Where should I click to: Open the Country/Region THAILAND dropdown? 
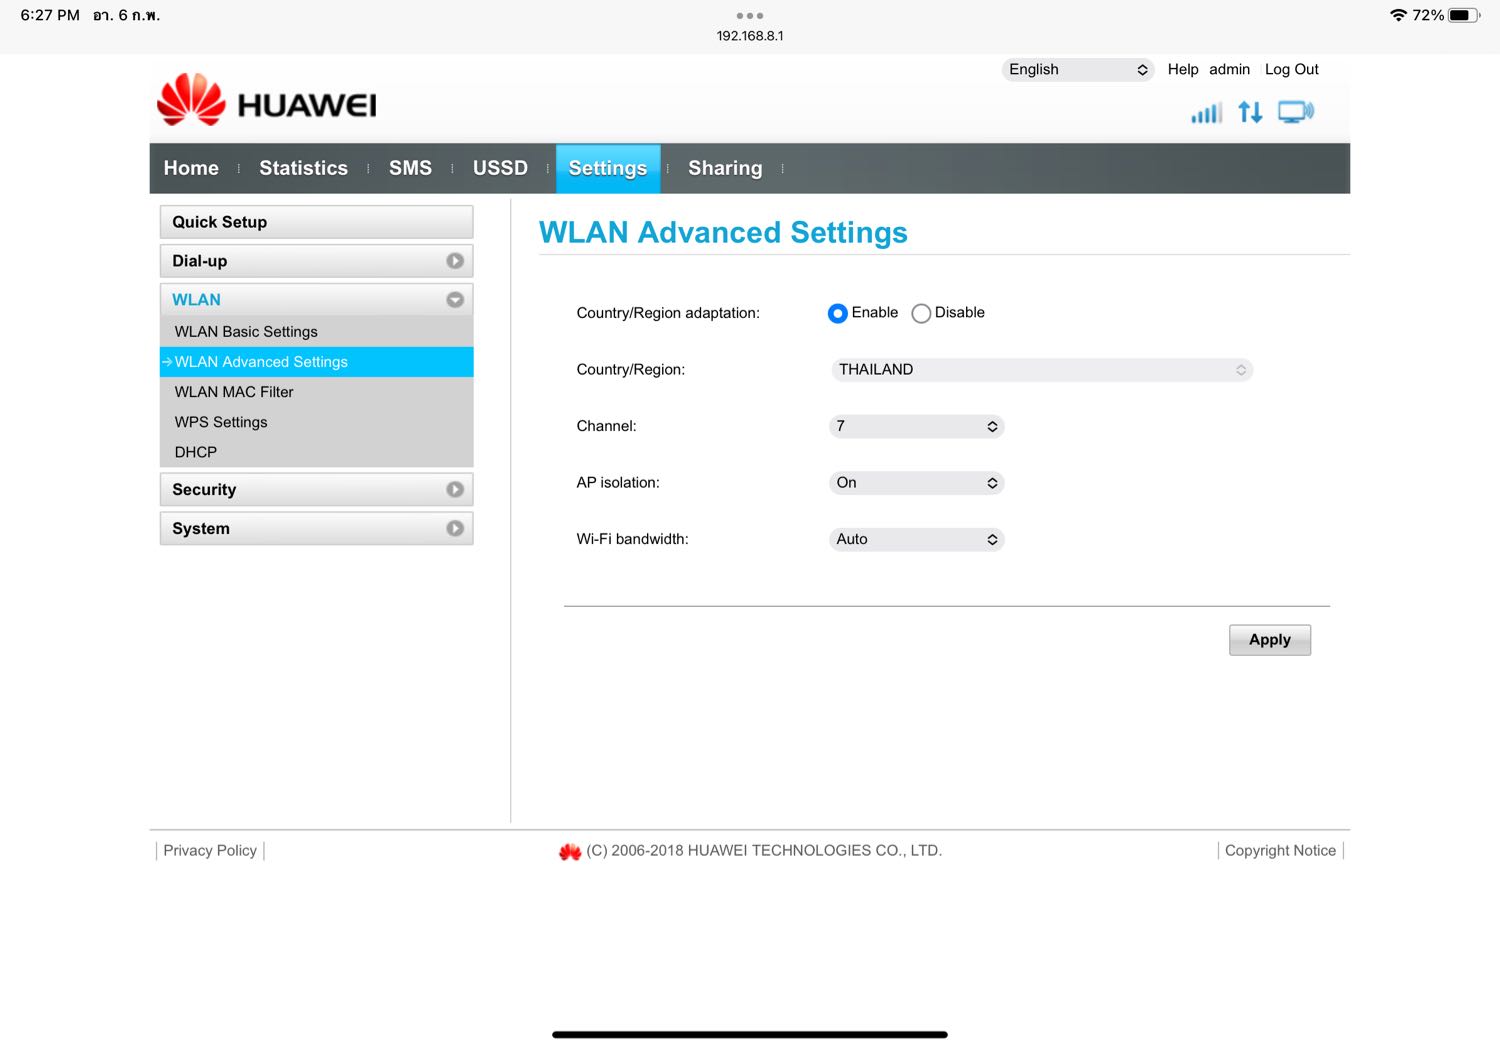(x=1041, y=370)
